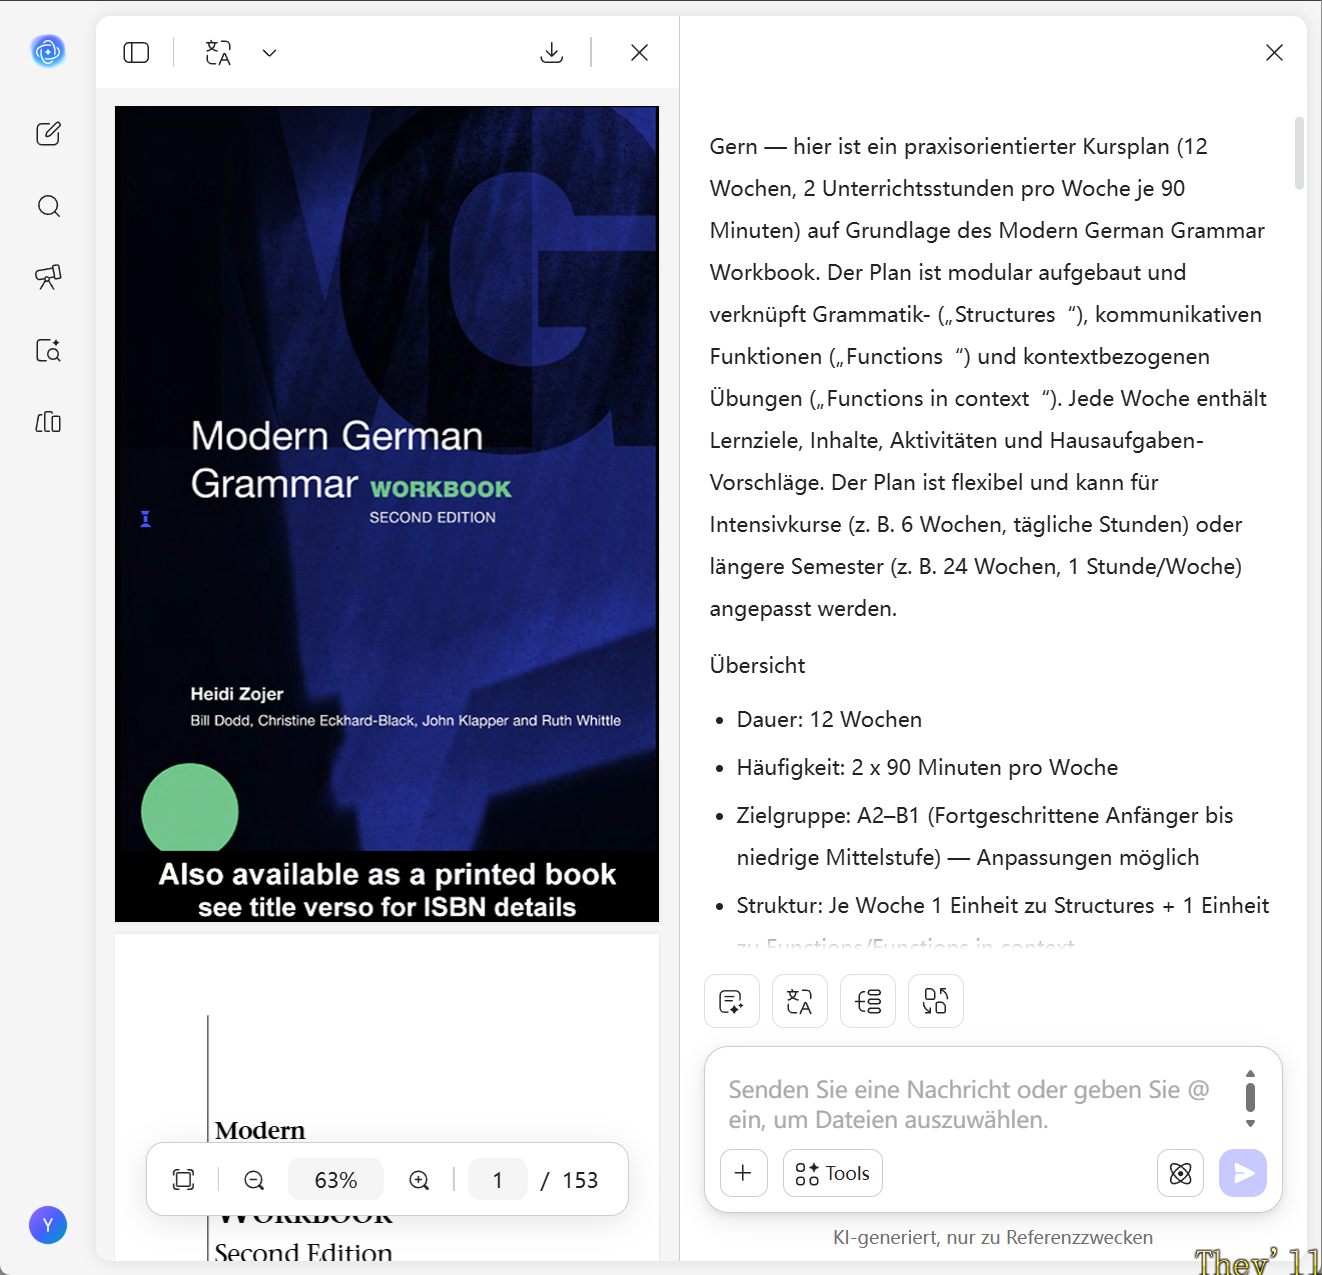Click the convert format quick action icon
This screenshot has height=1275, width=1322.
pos(936,1001)
